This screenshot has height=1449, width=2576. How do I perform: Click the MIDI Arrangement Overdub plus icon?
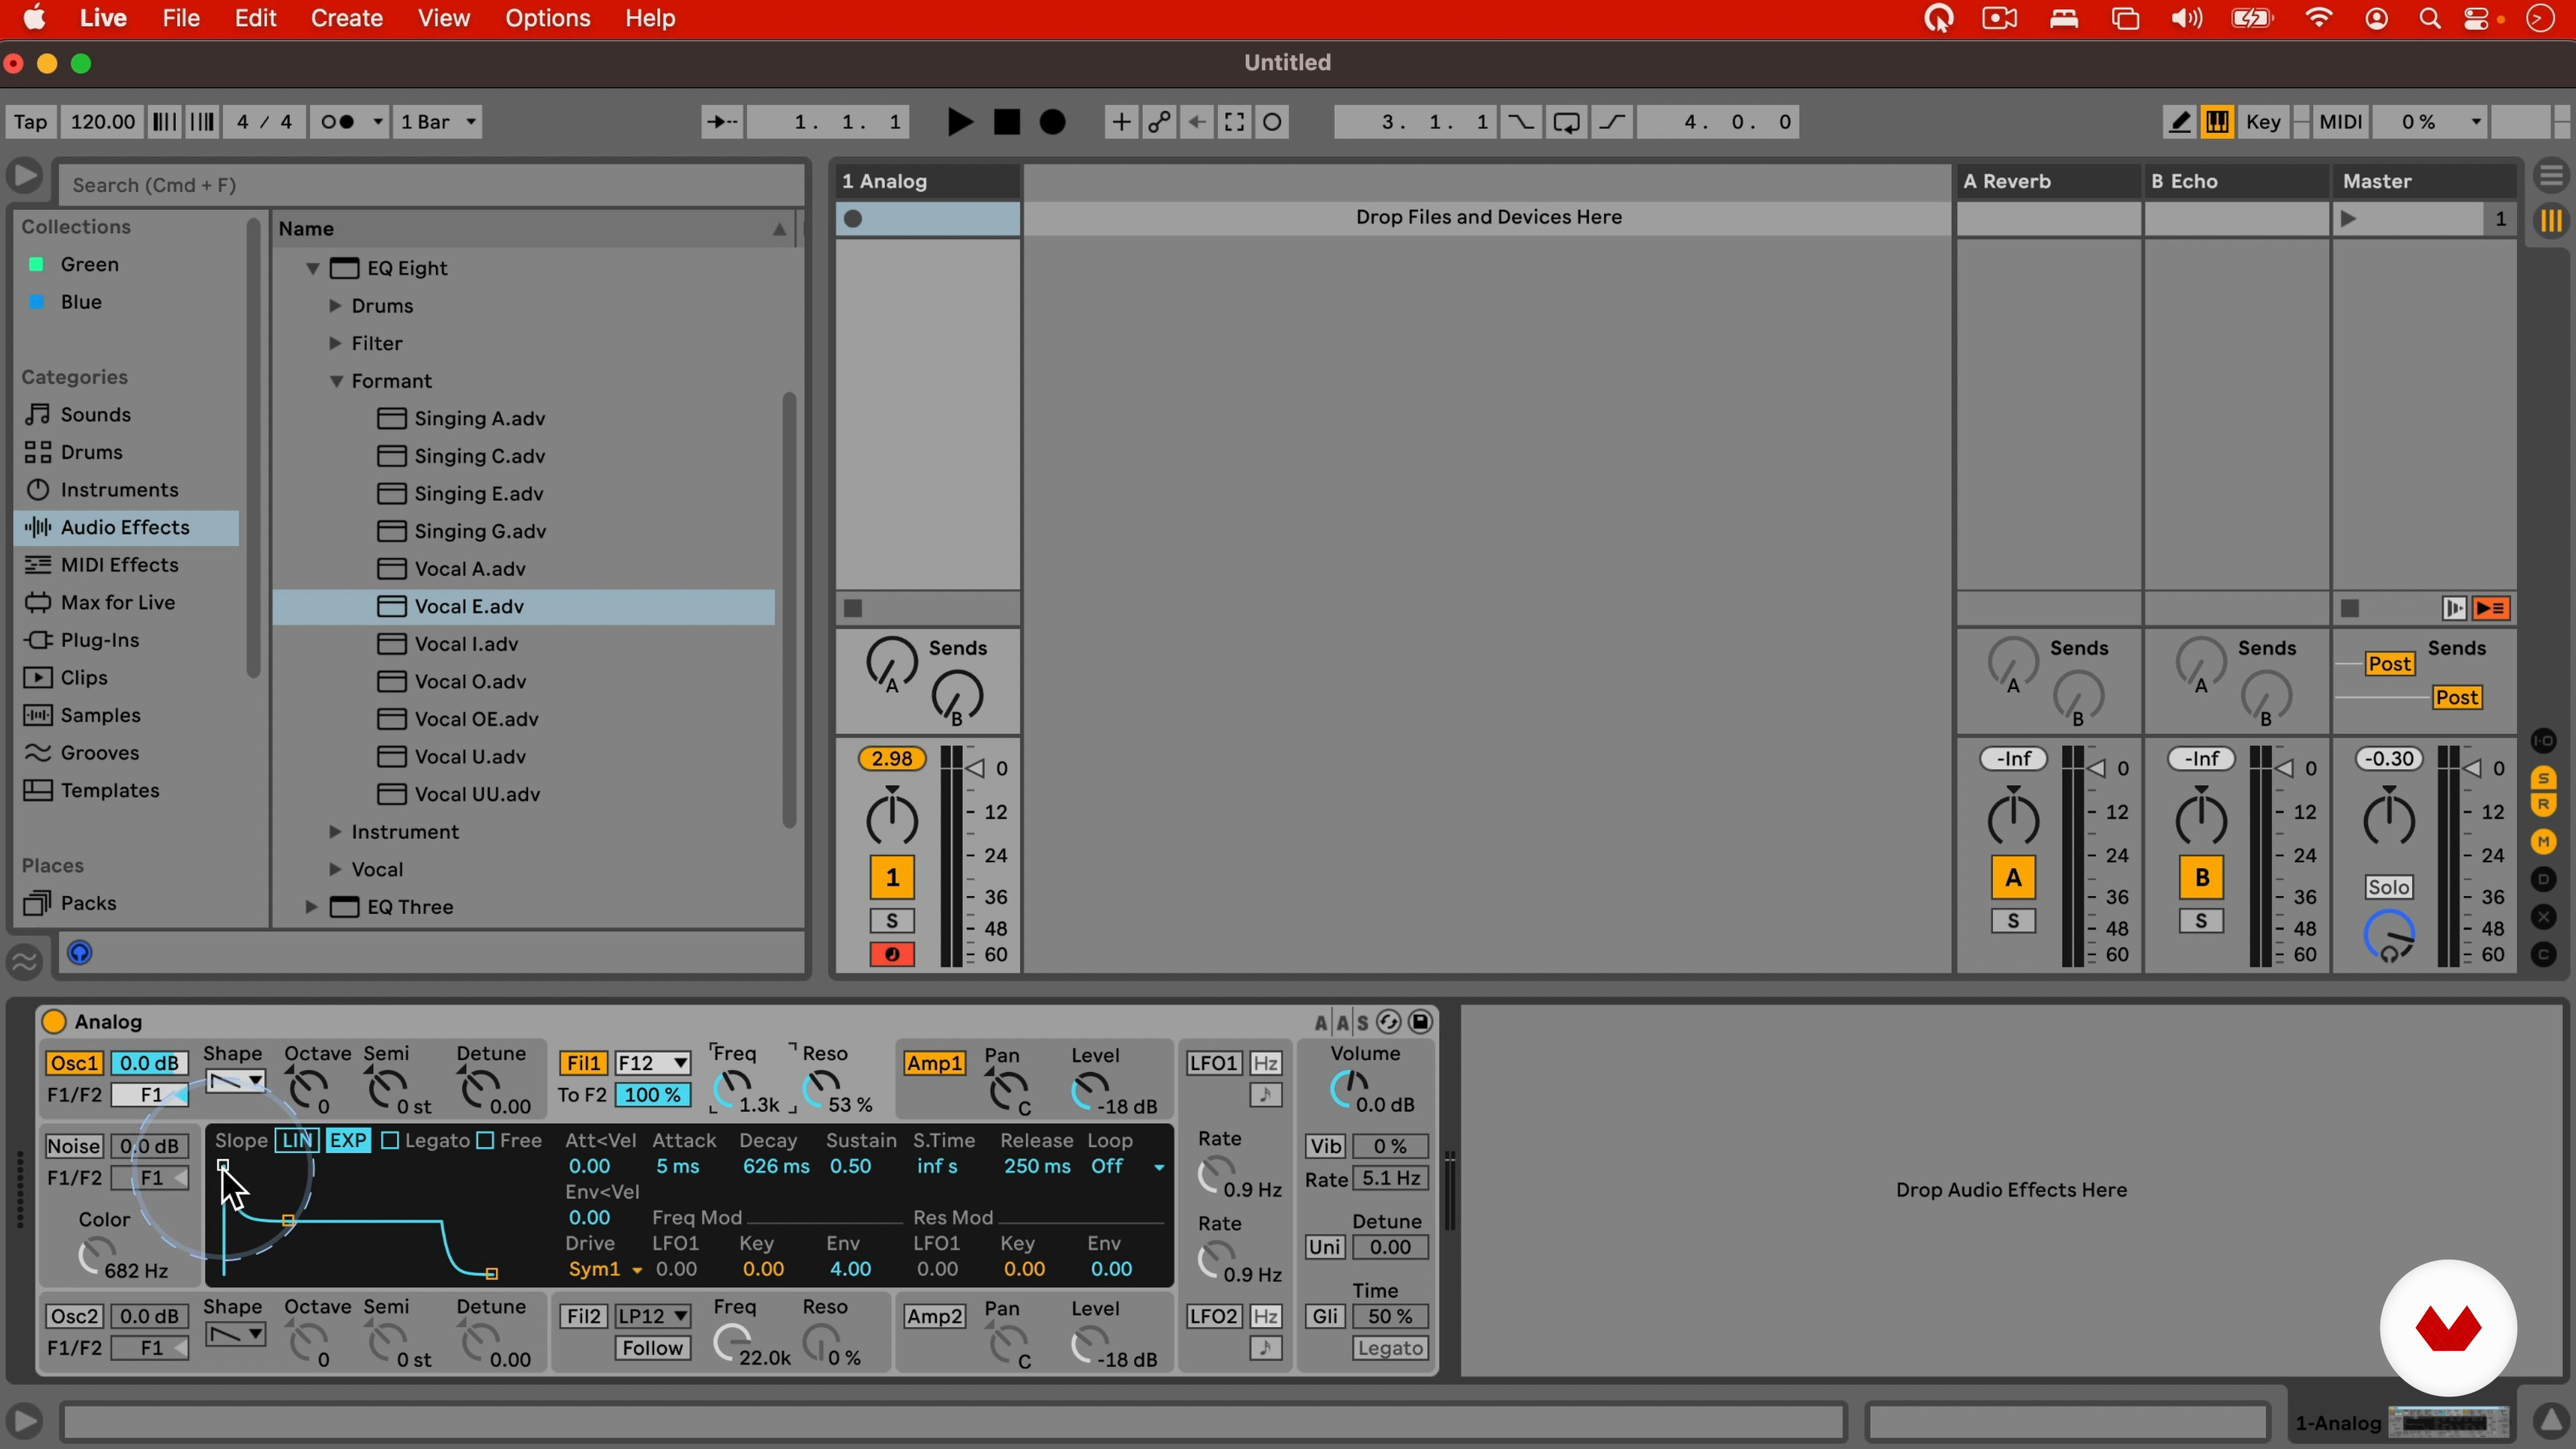1121,122
